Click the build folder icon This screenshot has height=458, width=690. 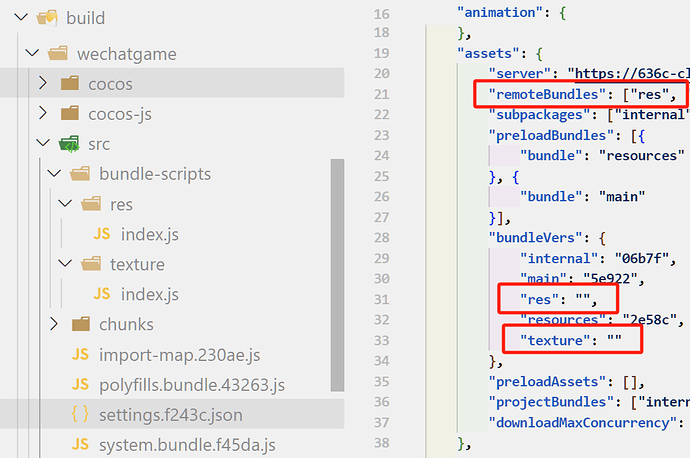coord(47,18)
